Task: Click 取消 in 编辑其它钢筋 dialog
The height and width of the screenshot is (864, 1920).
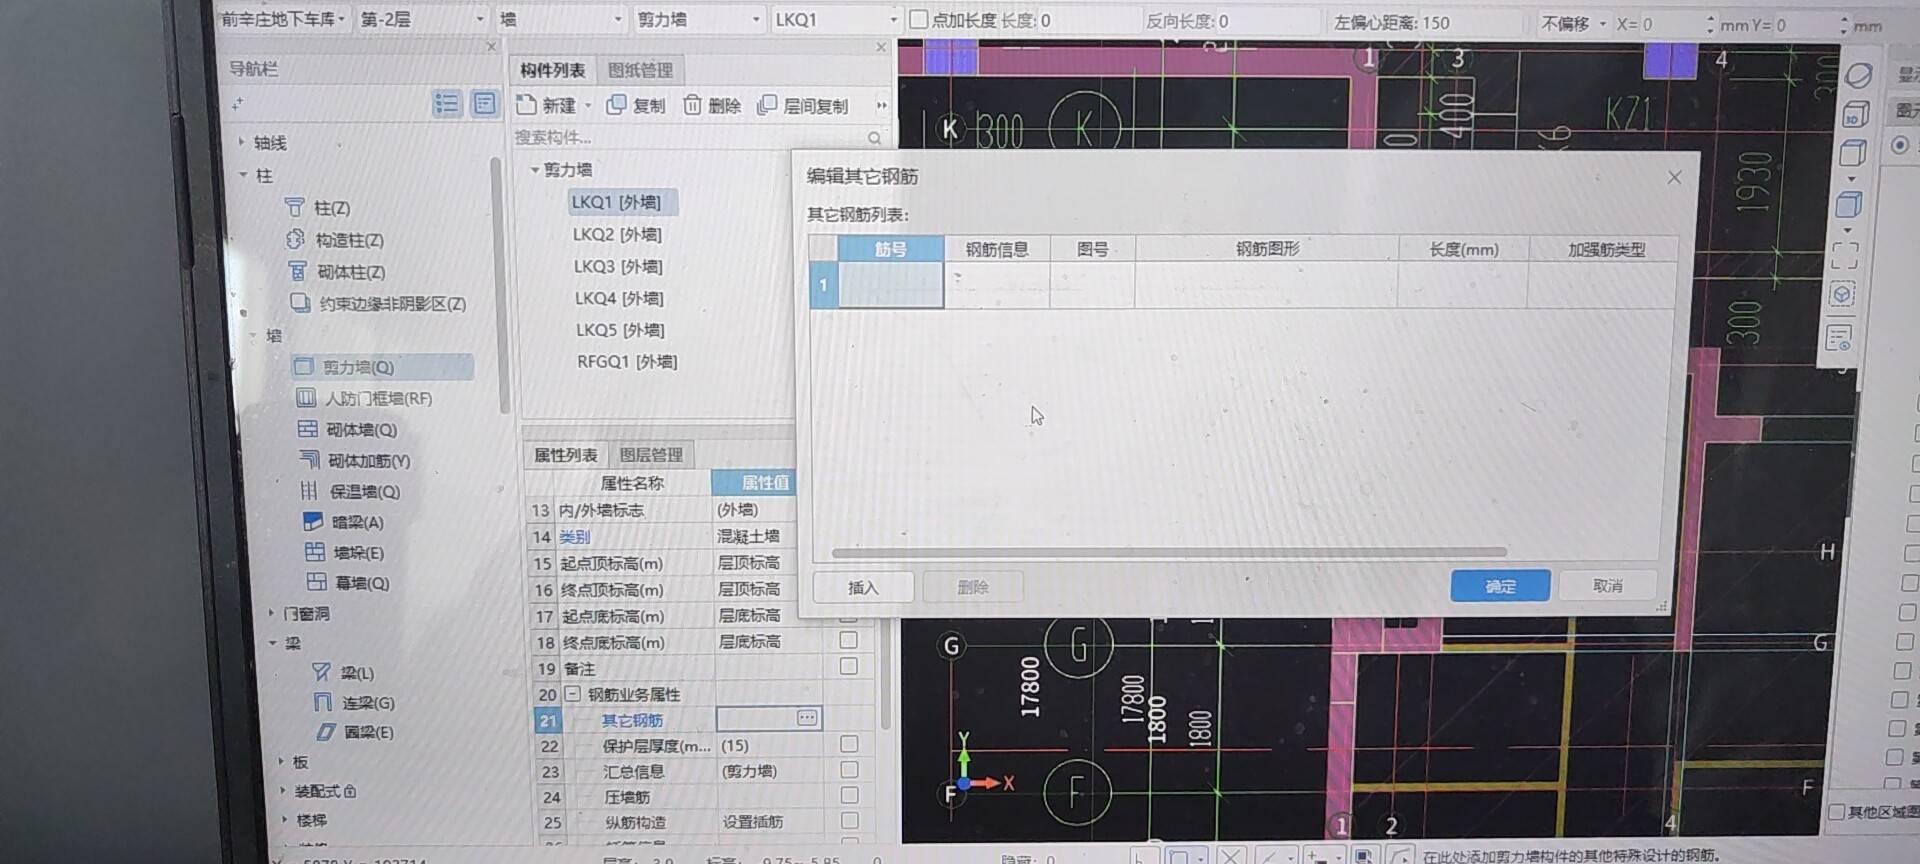Action: click(1607, 586)
